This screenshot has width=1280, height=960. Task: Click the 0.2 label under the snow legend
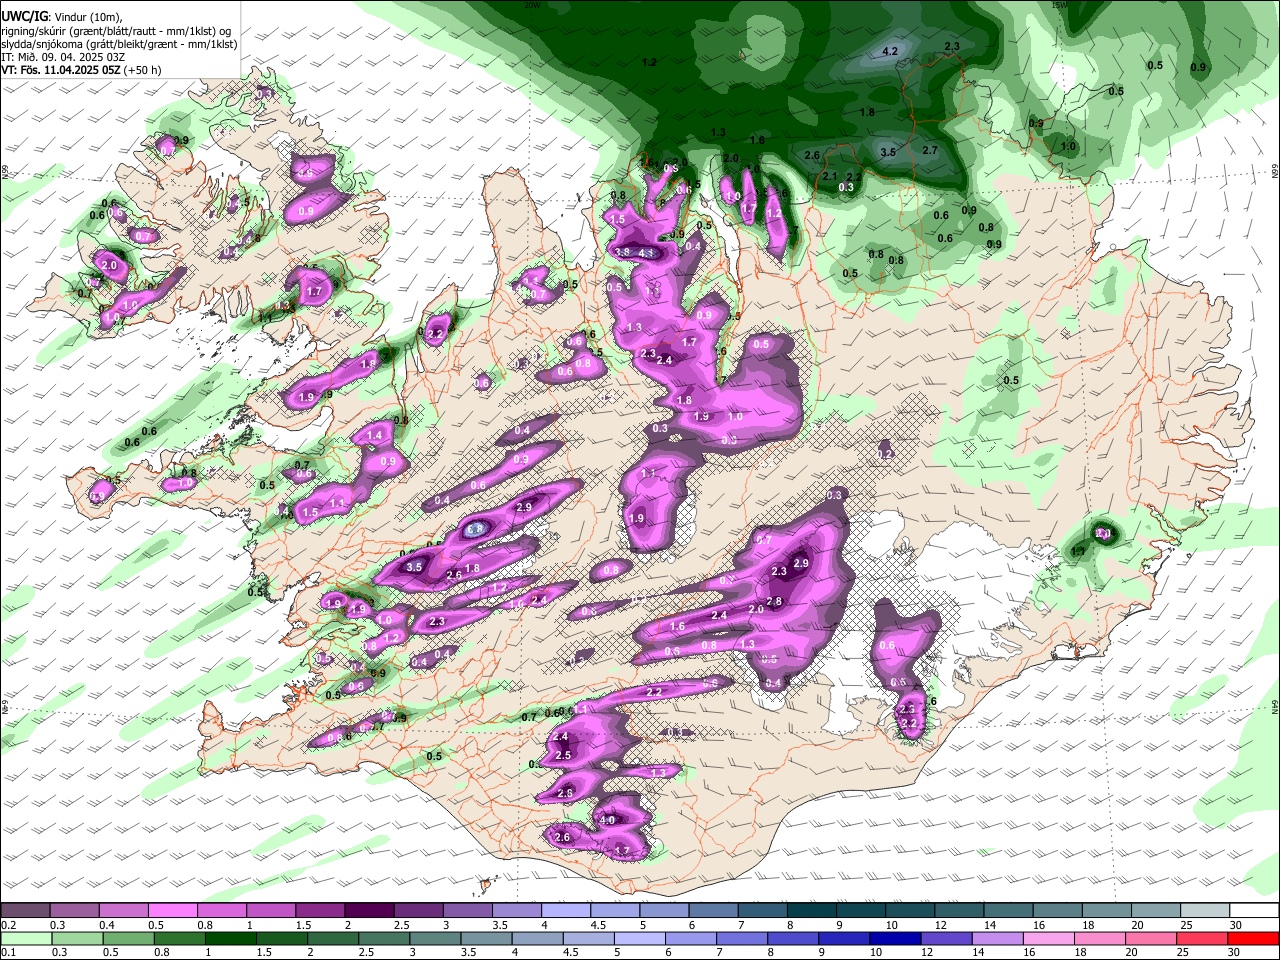pos(8,924)
